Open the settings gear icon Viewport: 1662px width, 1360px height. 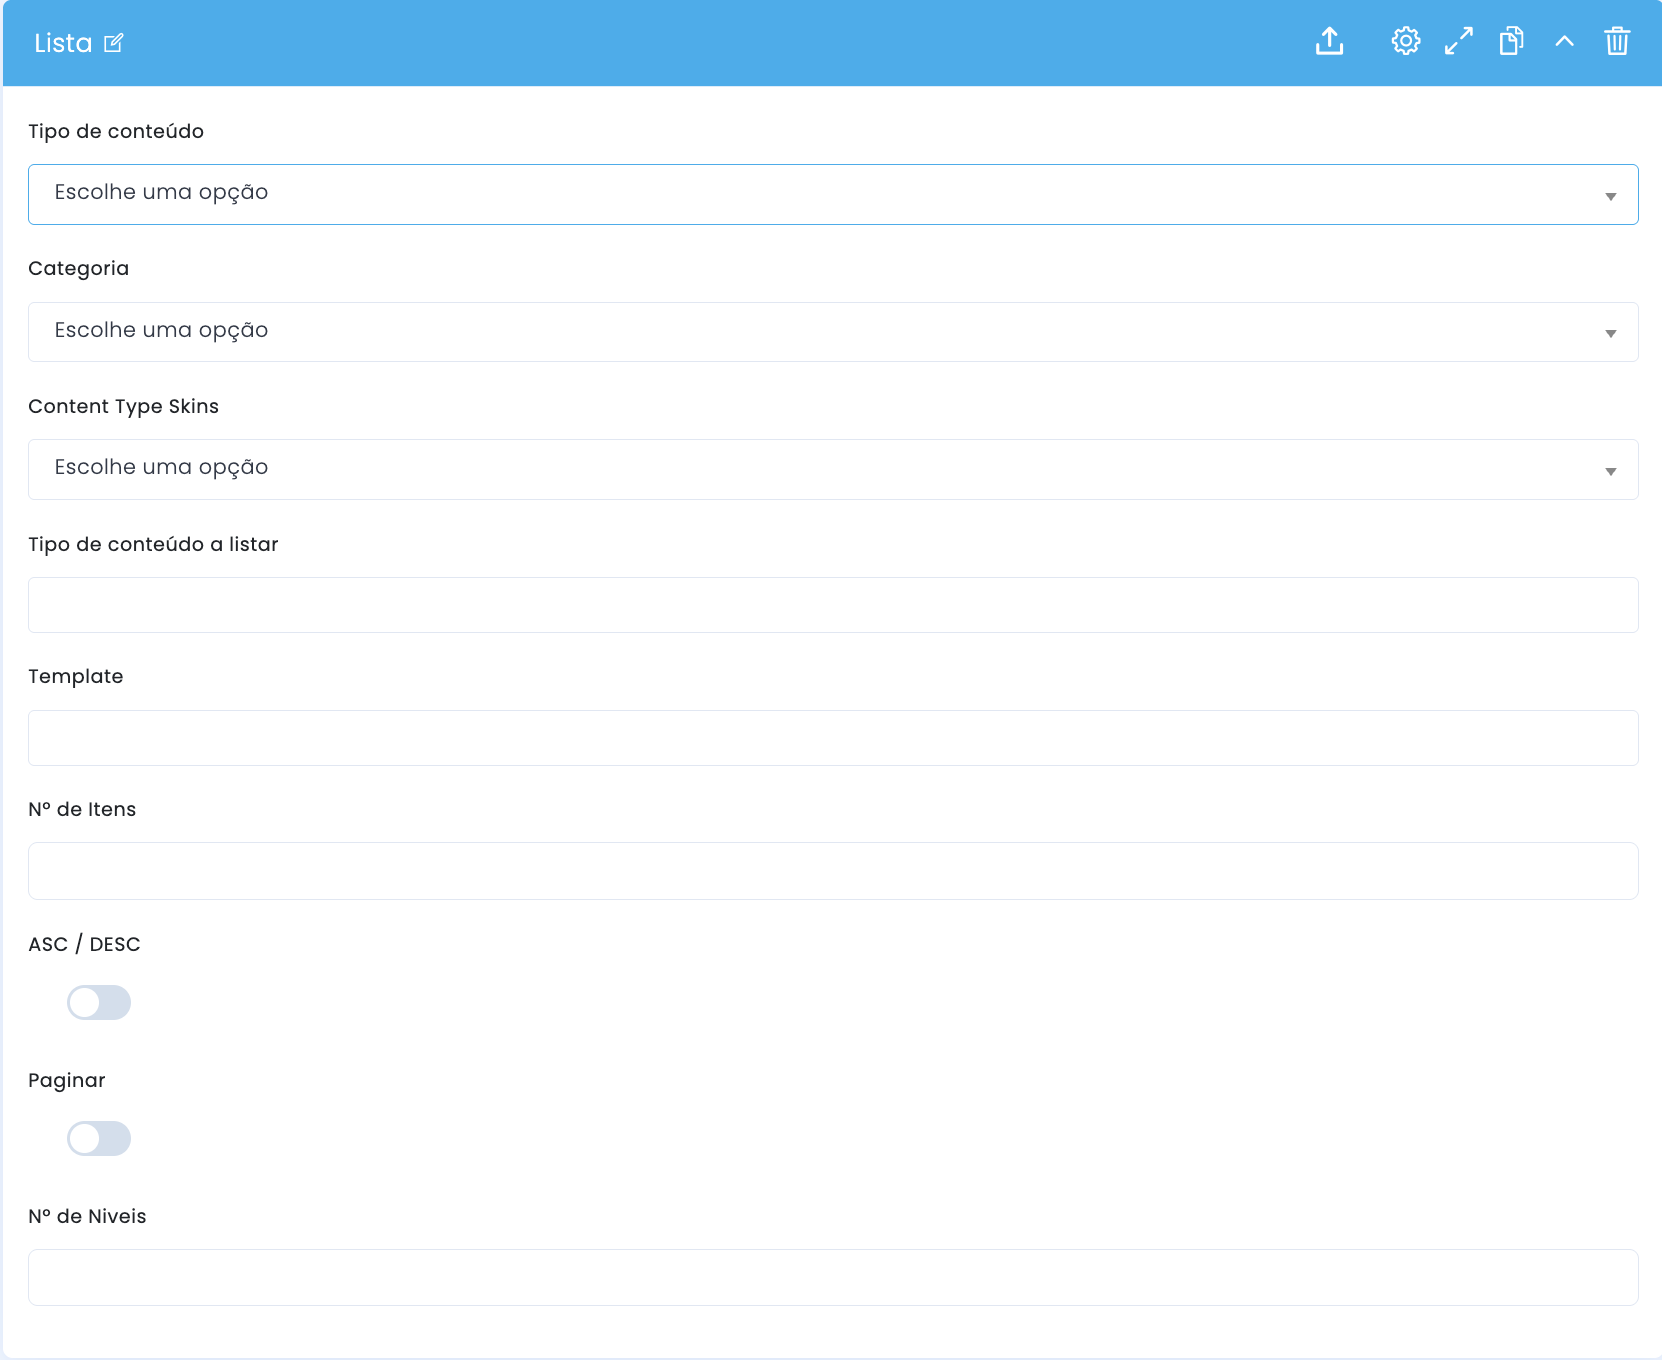coord(1406,42)
